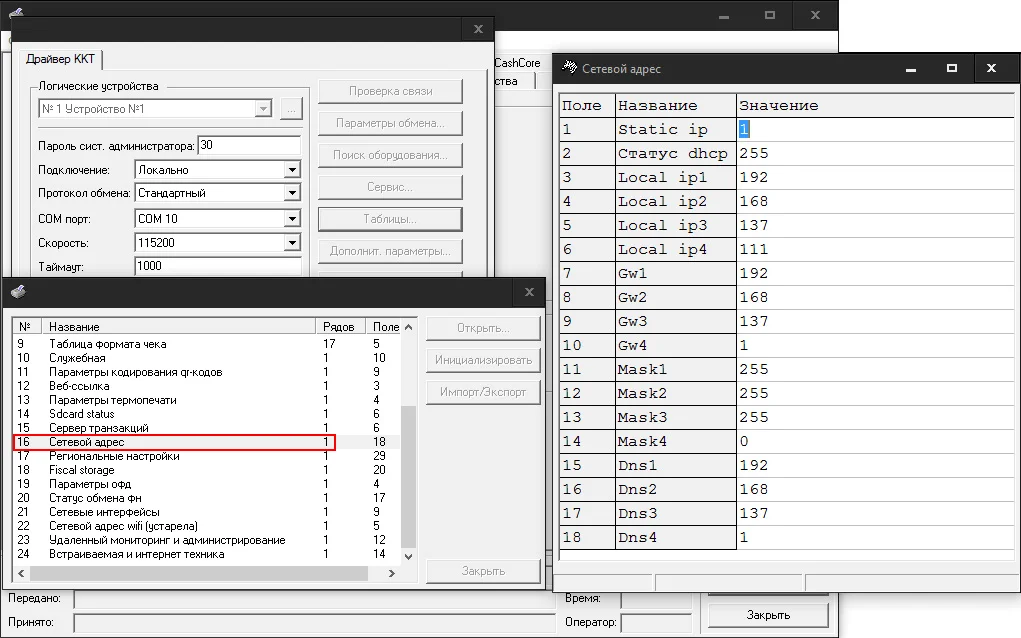
Task: Select row 12 'Веб-ссылка'
Action: click(206, 386)
